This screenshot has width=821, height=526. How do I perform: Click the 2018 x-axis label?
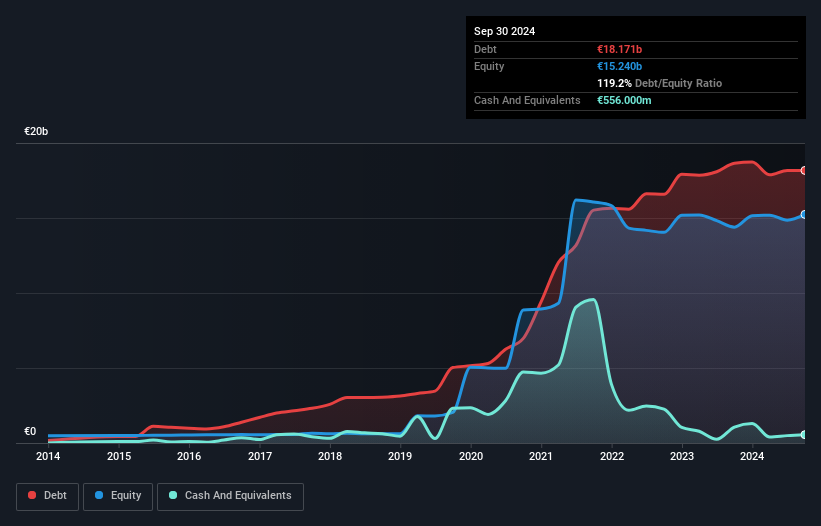(330, 456)
